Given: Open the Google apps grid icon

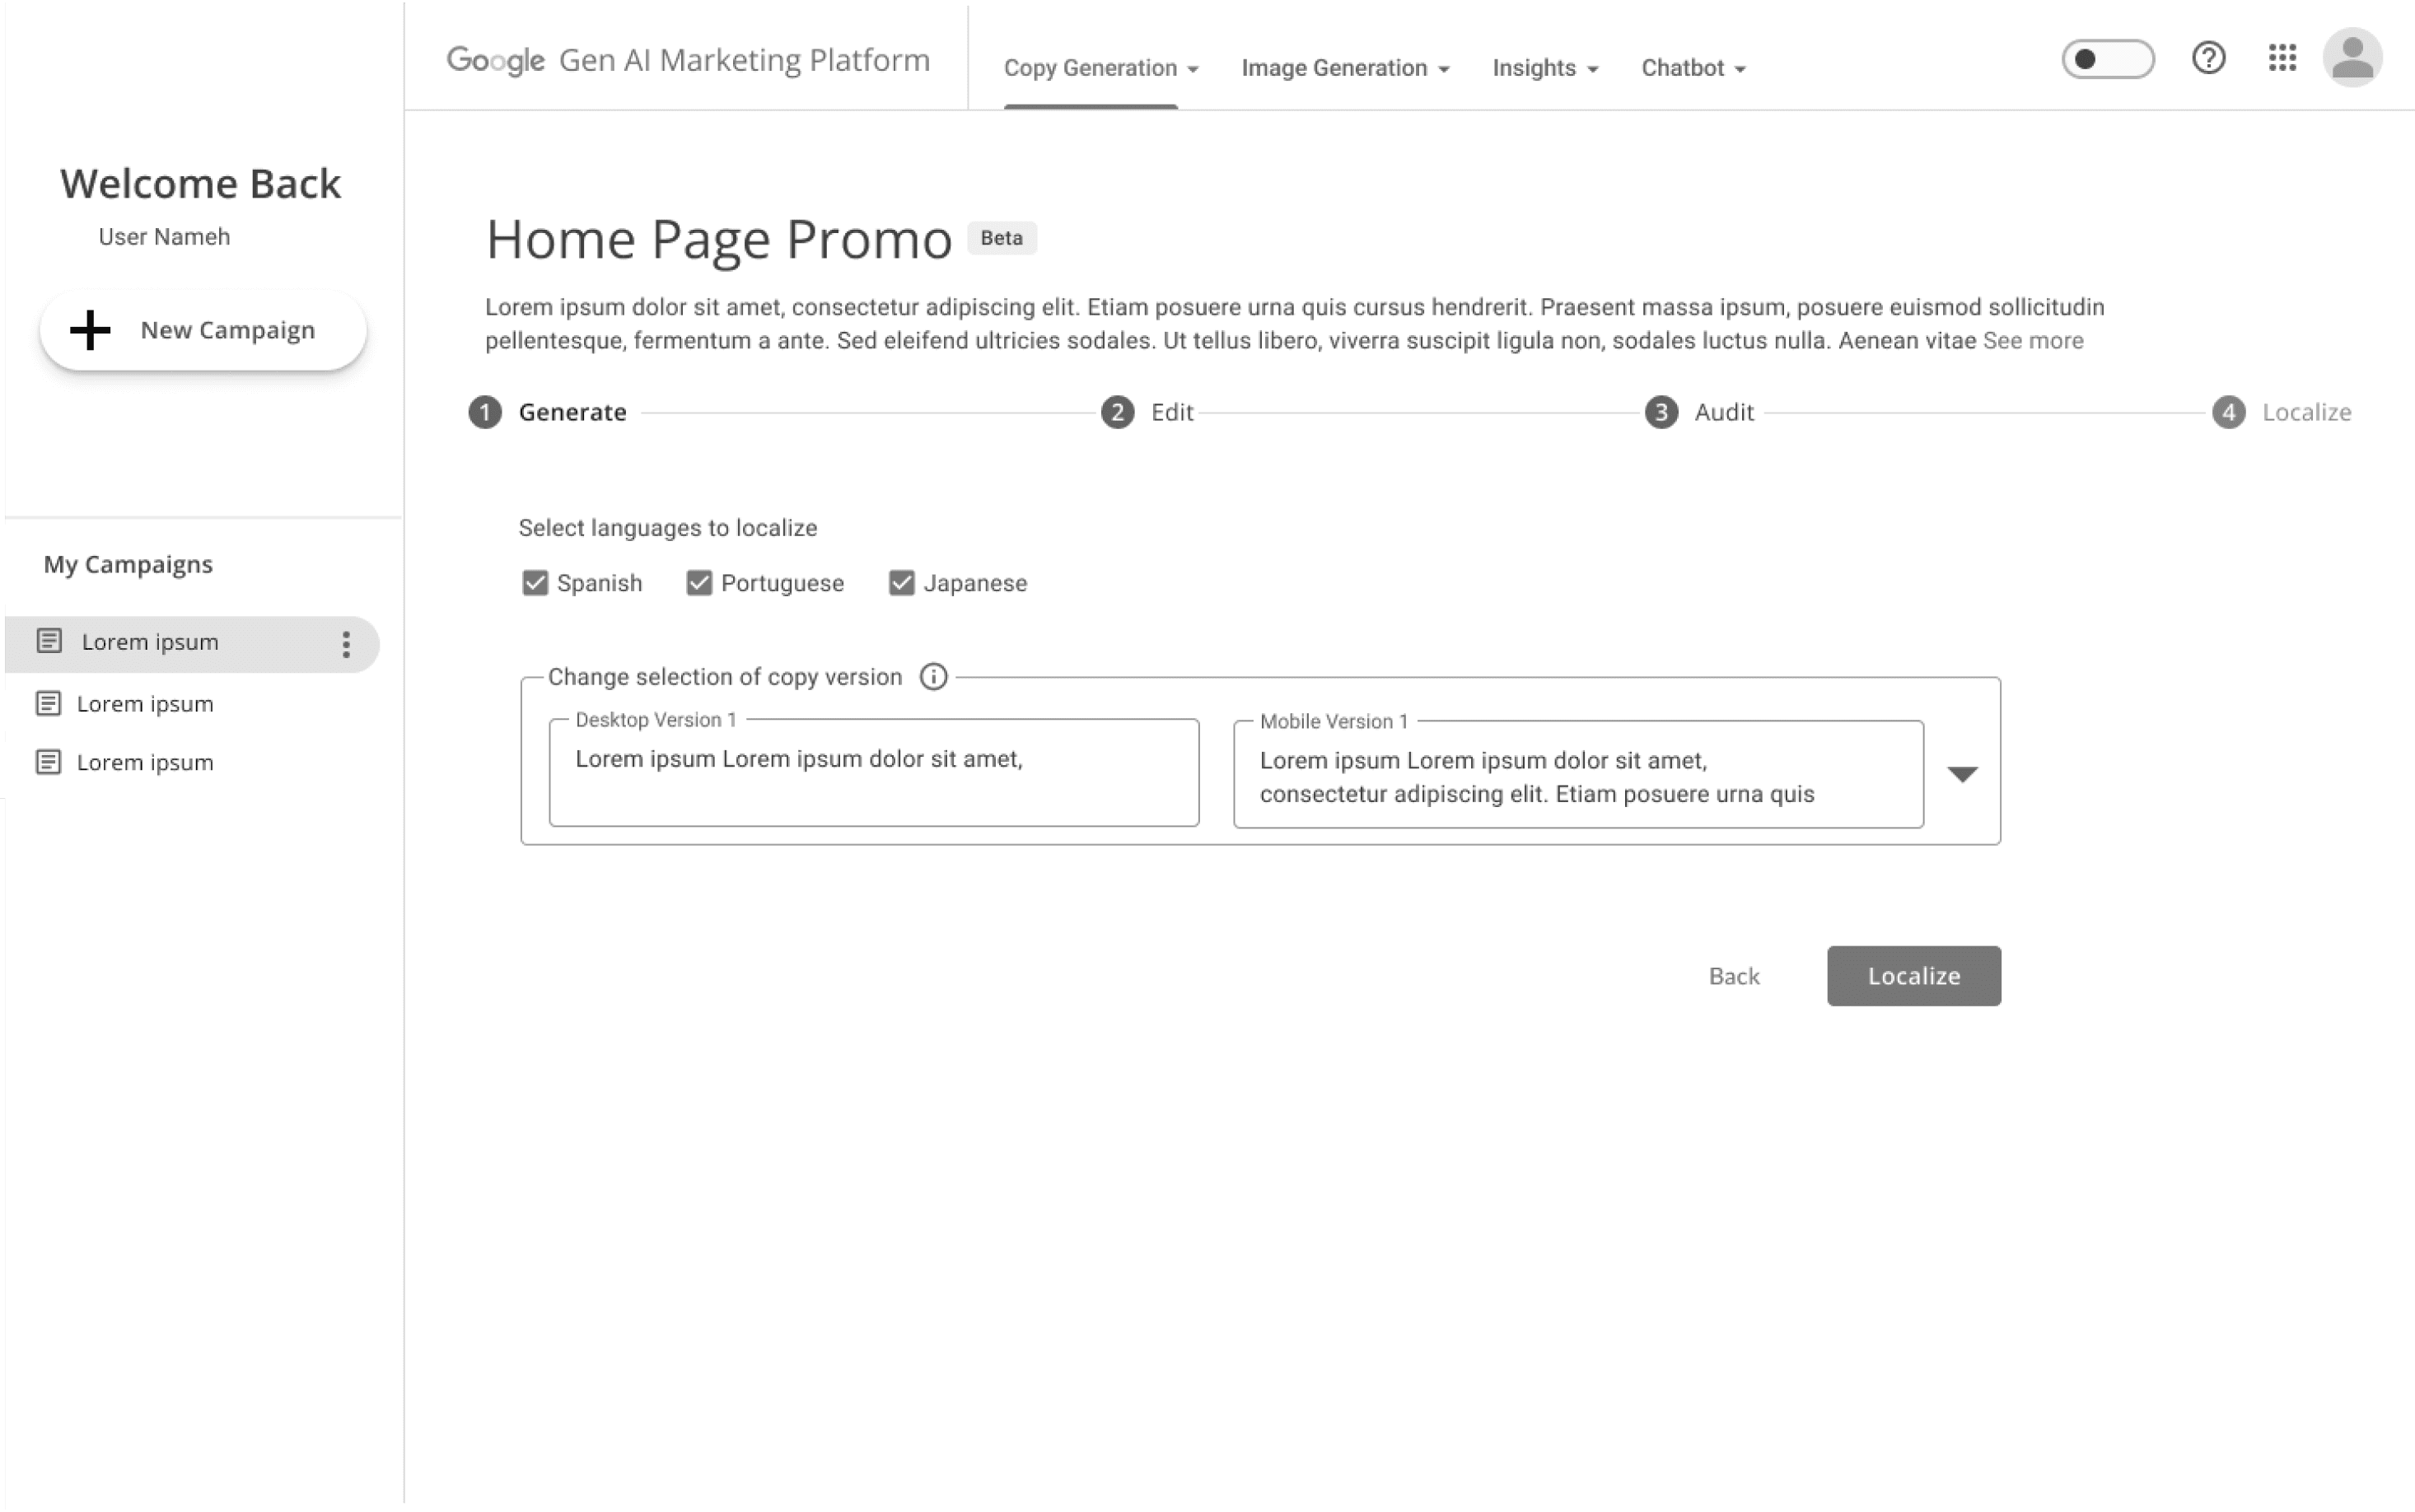Looking at the screenshot, I should coord(2282,58).
